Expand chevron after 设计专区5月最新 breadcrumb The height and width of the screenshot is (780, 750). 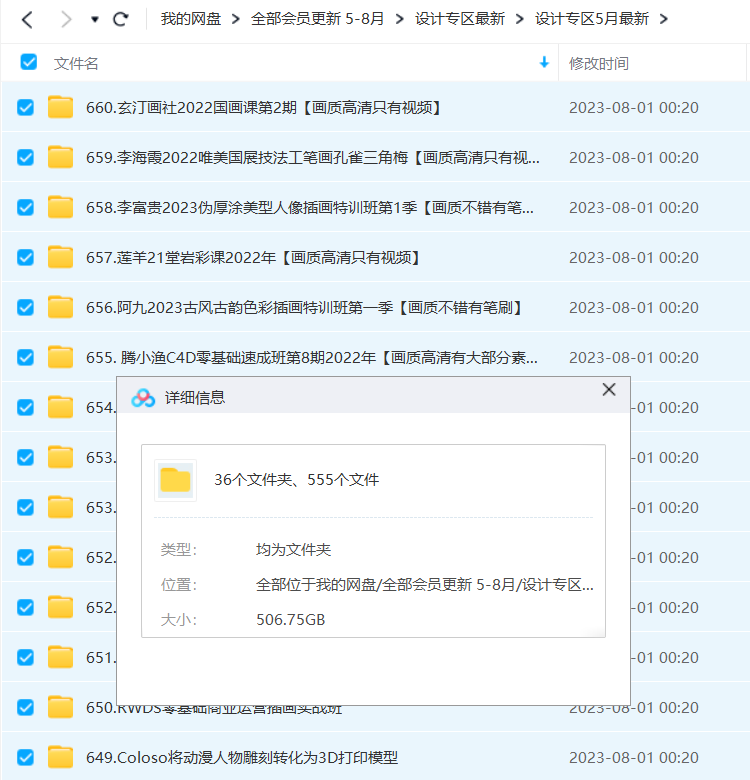(665, 19)
